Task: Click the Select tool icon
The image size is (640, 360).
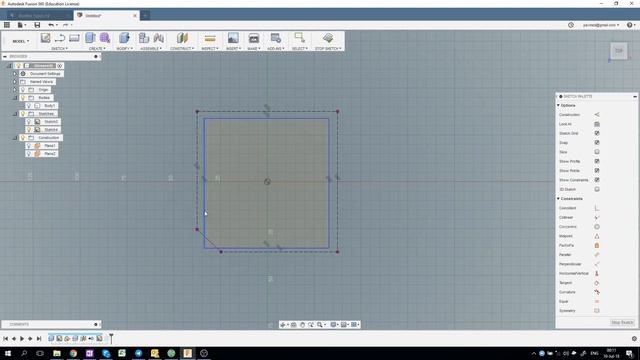Action: click(x=299, y=38)
